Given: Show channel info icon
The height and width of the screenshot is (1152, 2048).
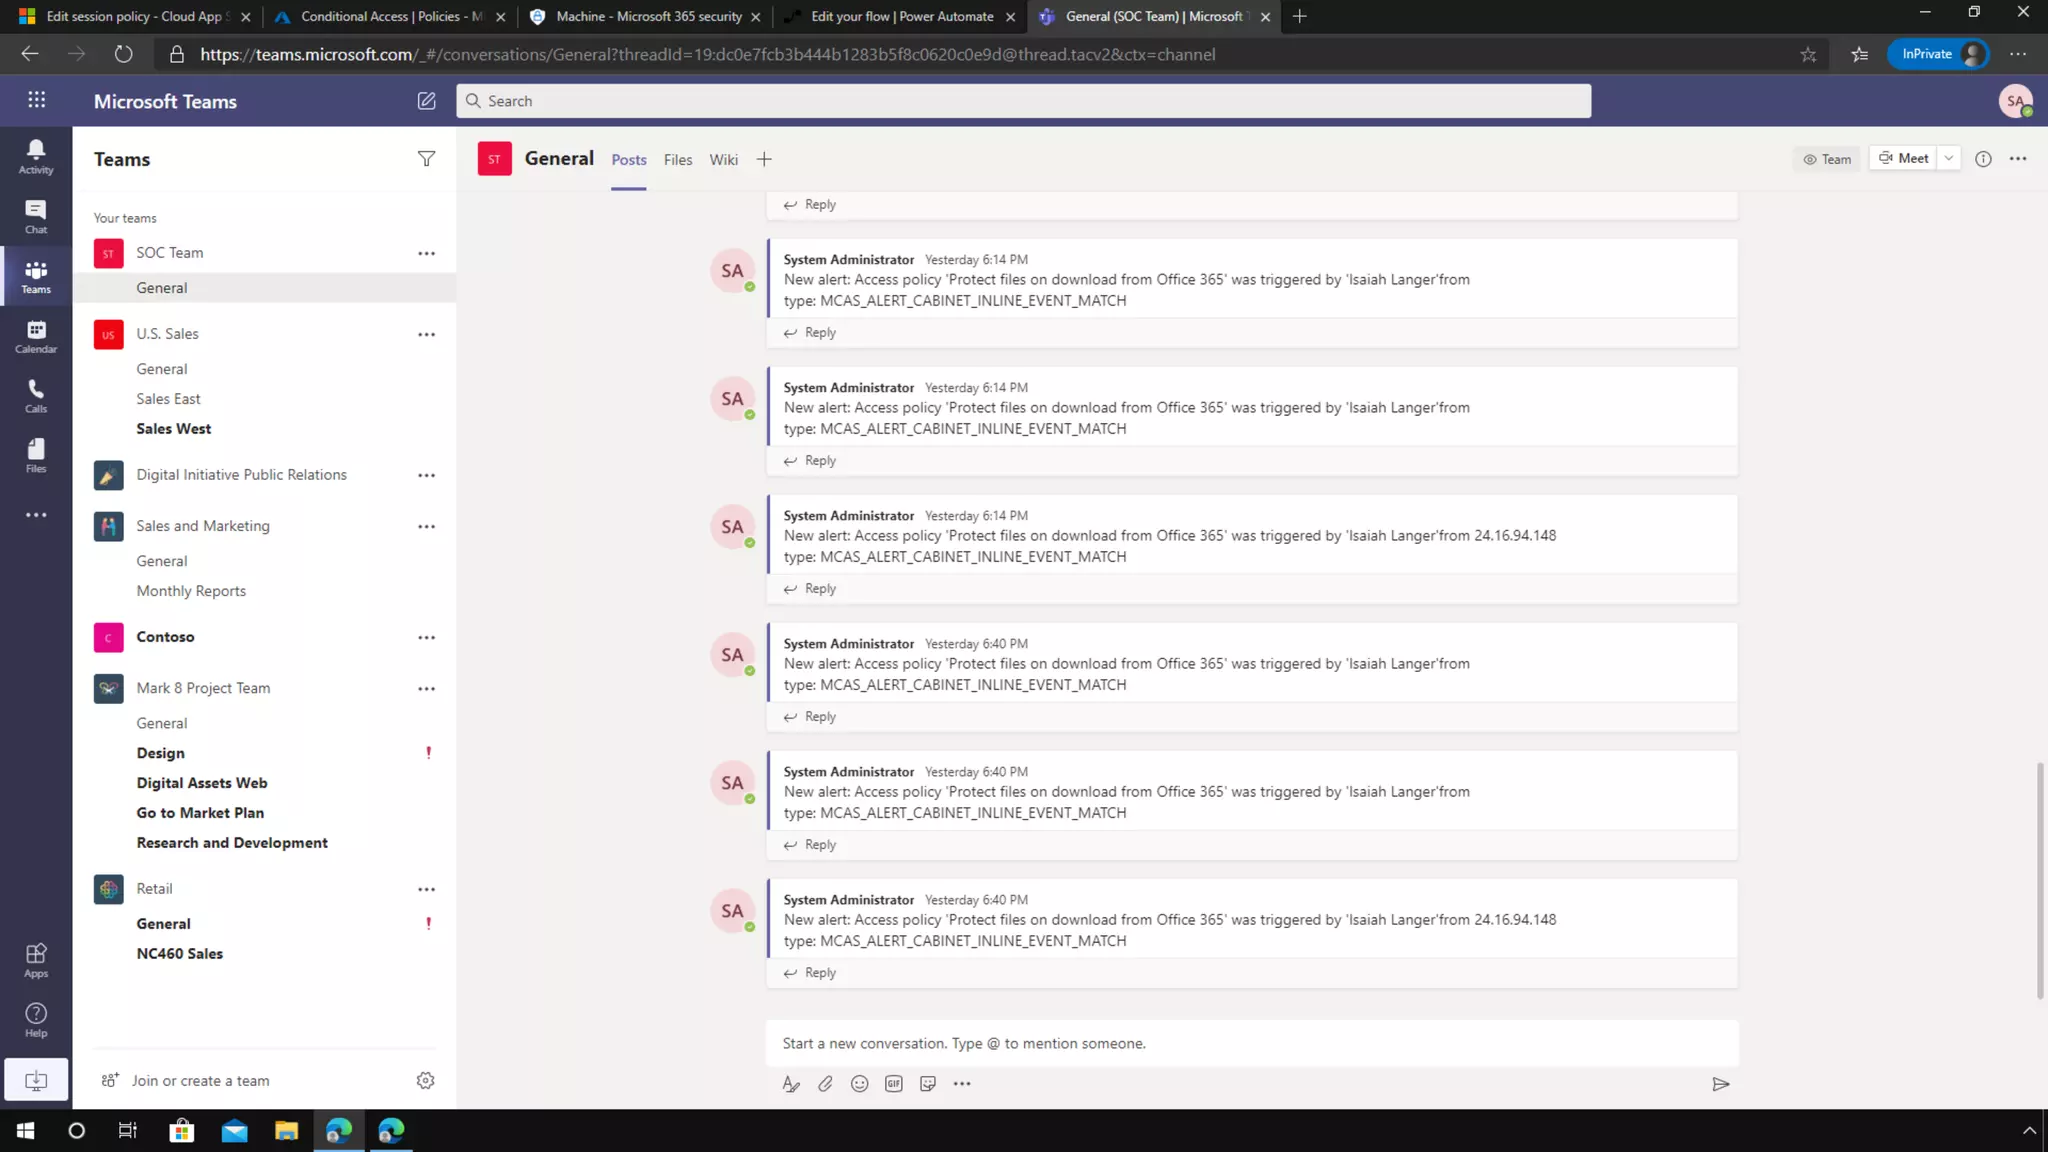Looking at the screenshot, I should click(1983, 159).
